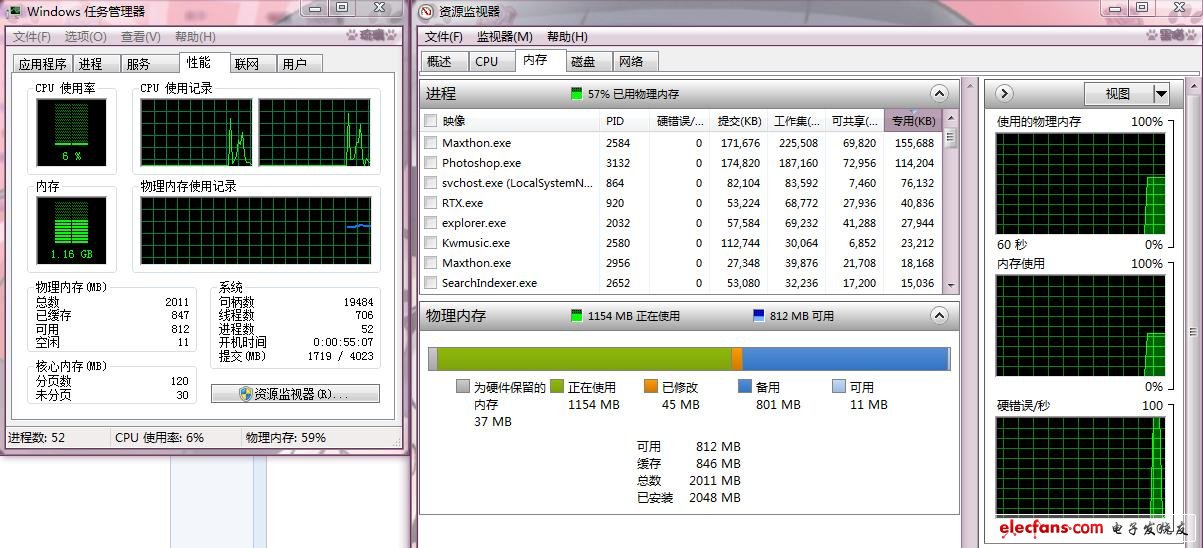The image size is (1203, 548).
Task: Click the green 正在使用 segment of memory bar
Action: point(584,359)
